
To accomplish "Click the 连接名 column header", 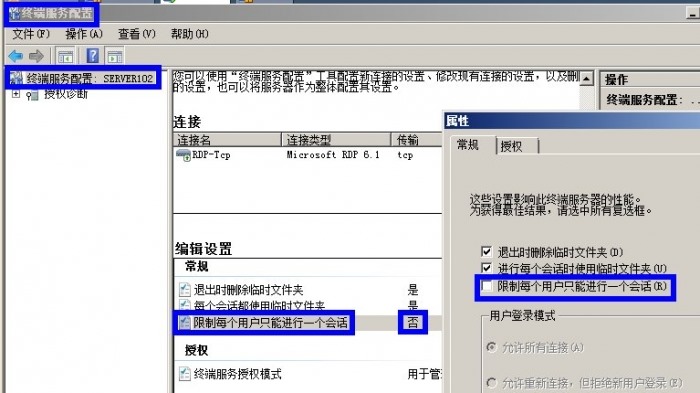I will click(x=227, y=140).
